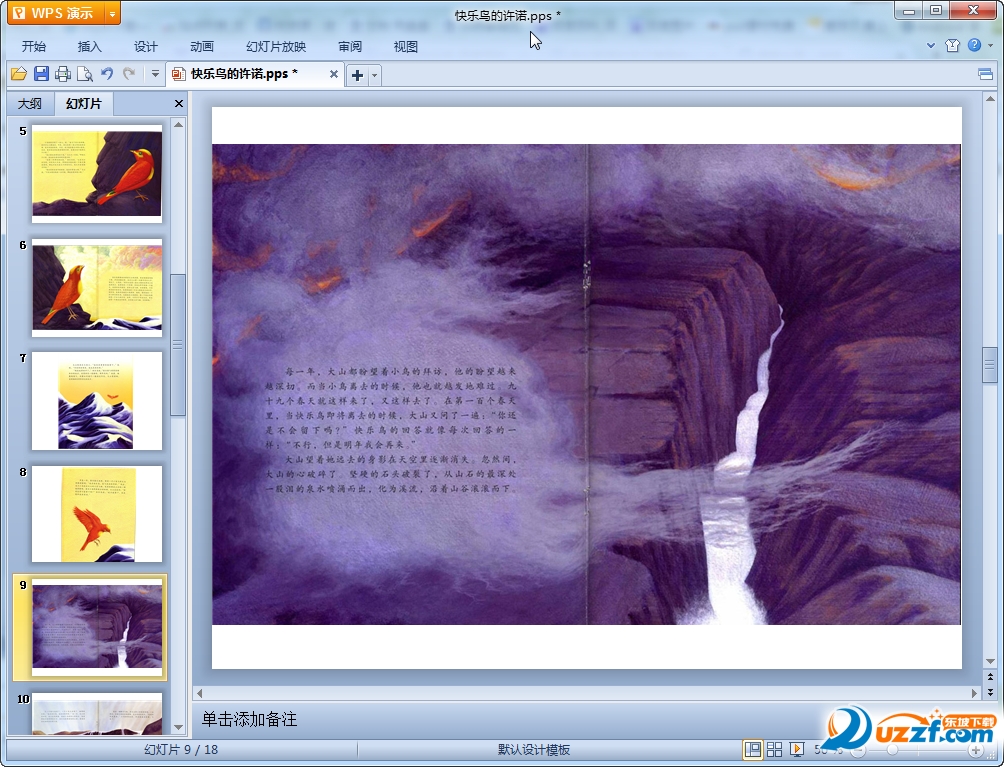Select slide 5 thumbnail
This screenshot has height=767, width=1004.
97,174
